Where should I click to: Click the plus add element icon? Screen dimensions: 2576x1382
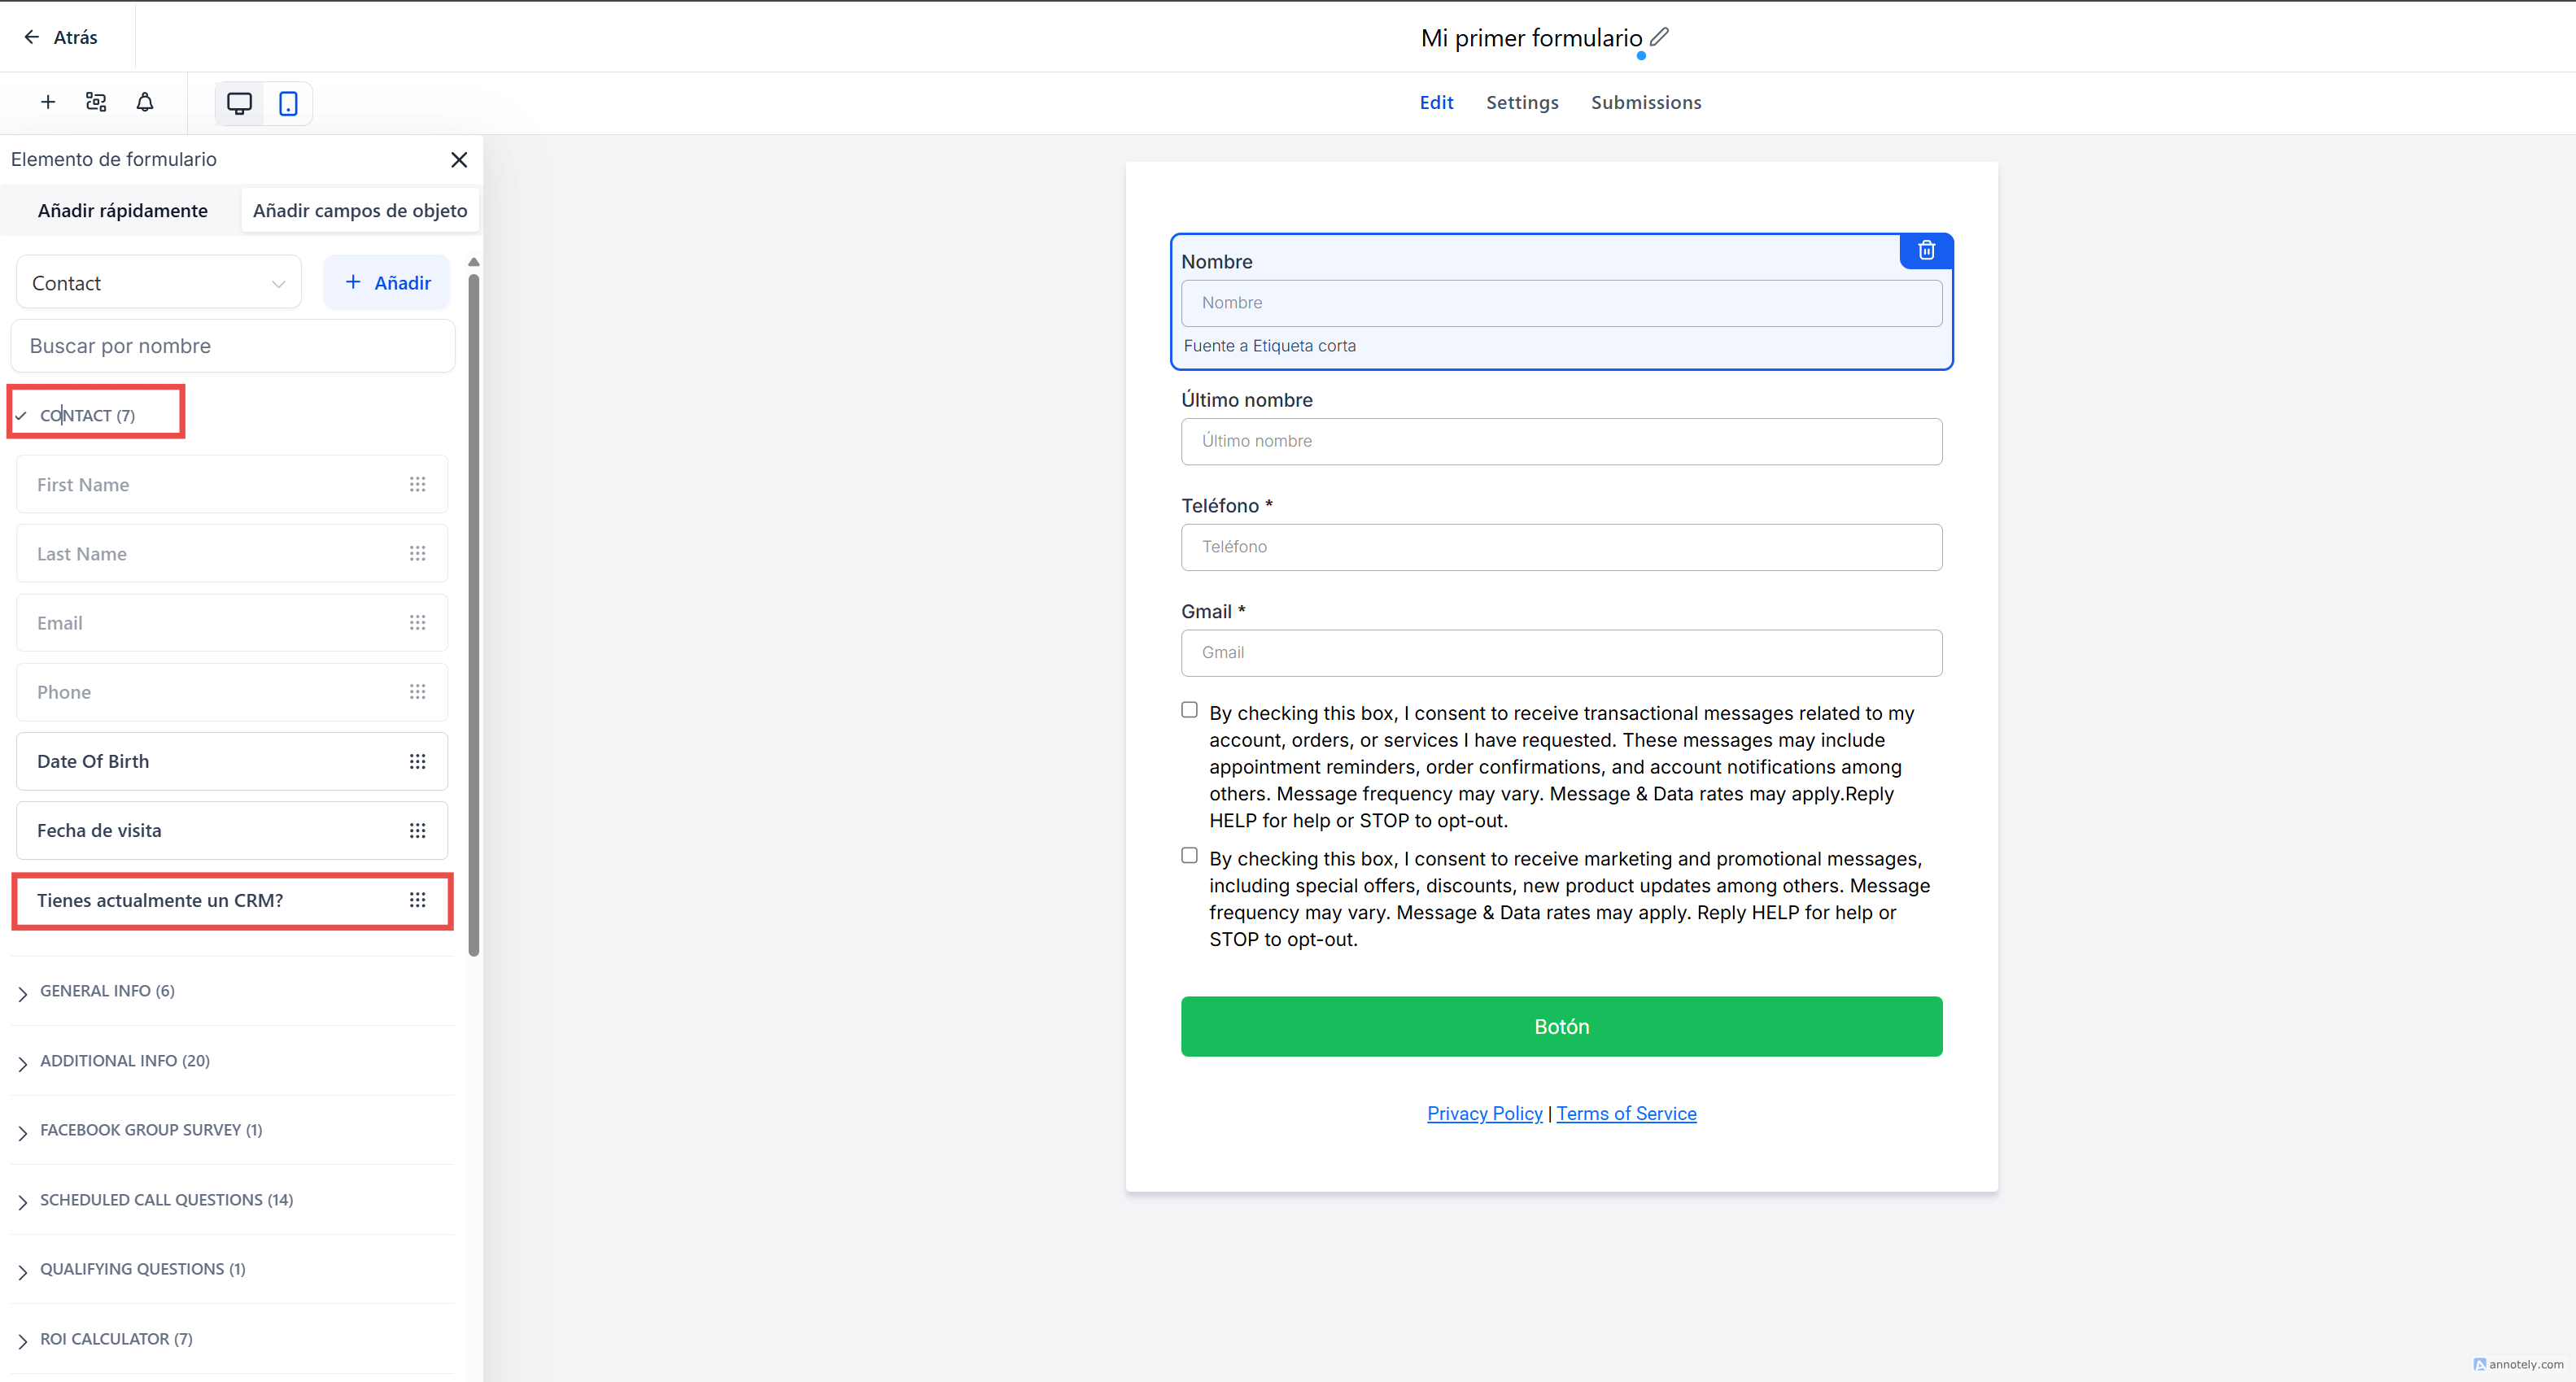pos(47,102)
